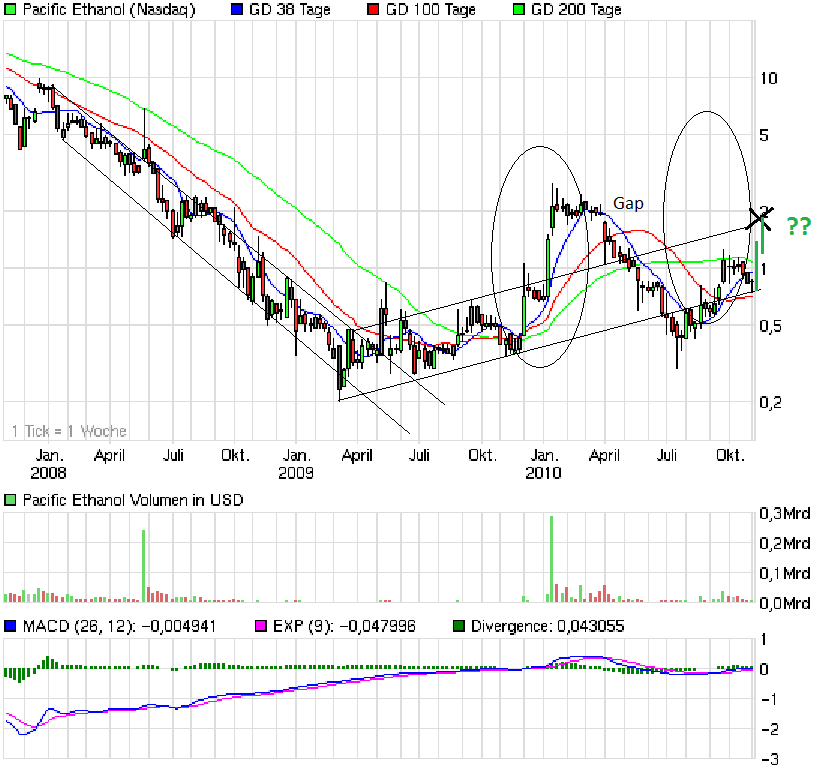The width and height of the screenshot is (817, 771).
Task: Select the 'GD 38 Tage' legend label
Action: 290,10
